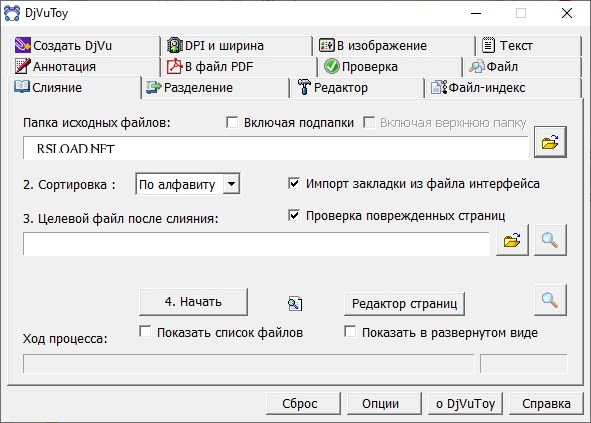Switch to the DPI и ширина tab
Viewport: 591px width, 423px height.
coord(236,46)
